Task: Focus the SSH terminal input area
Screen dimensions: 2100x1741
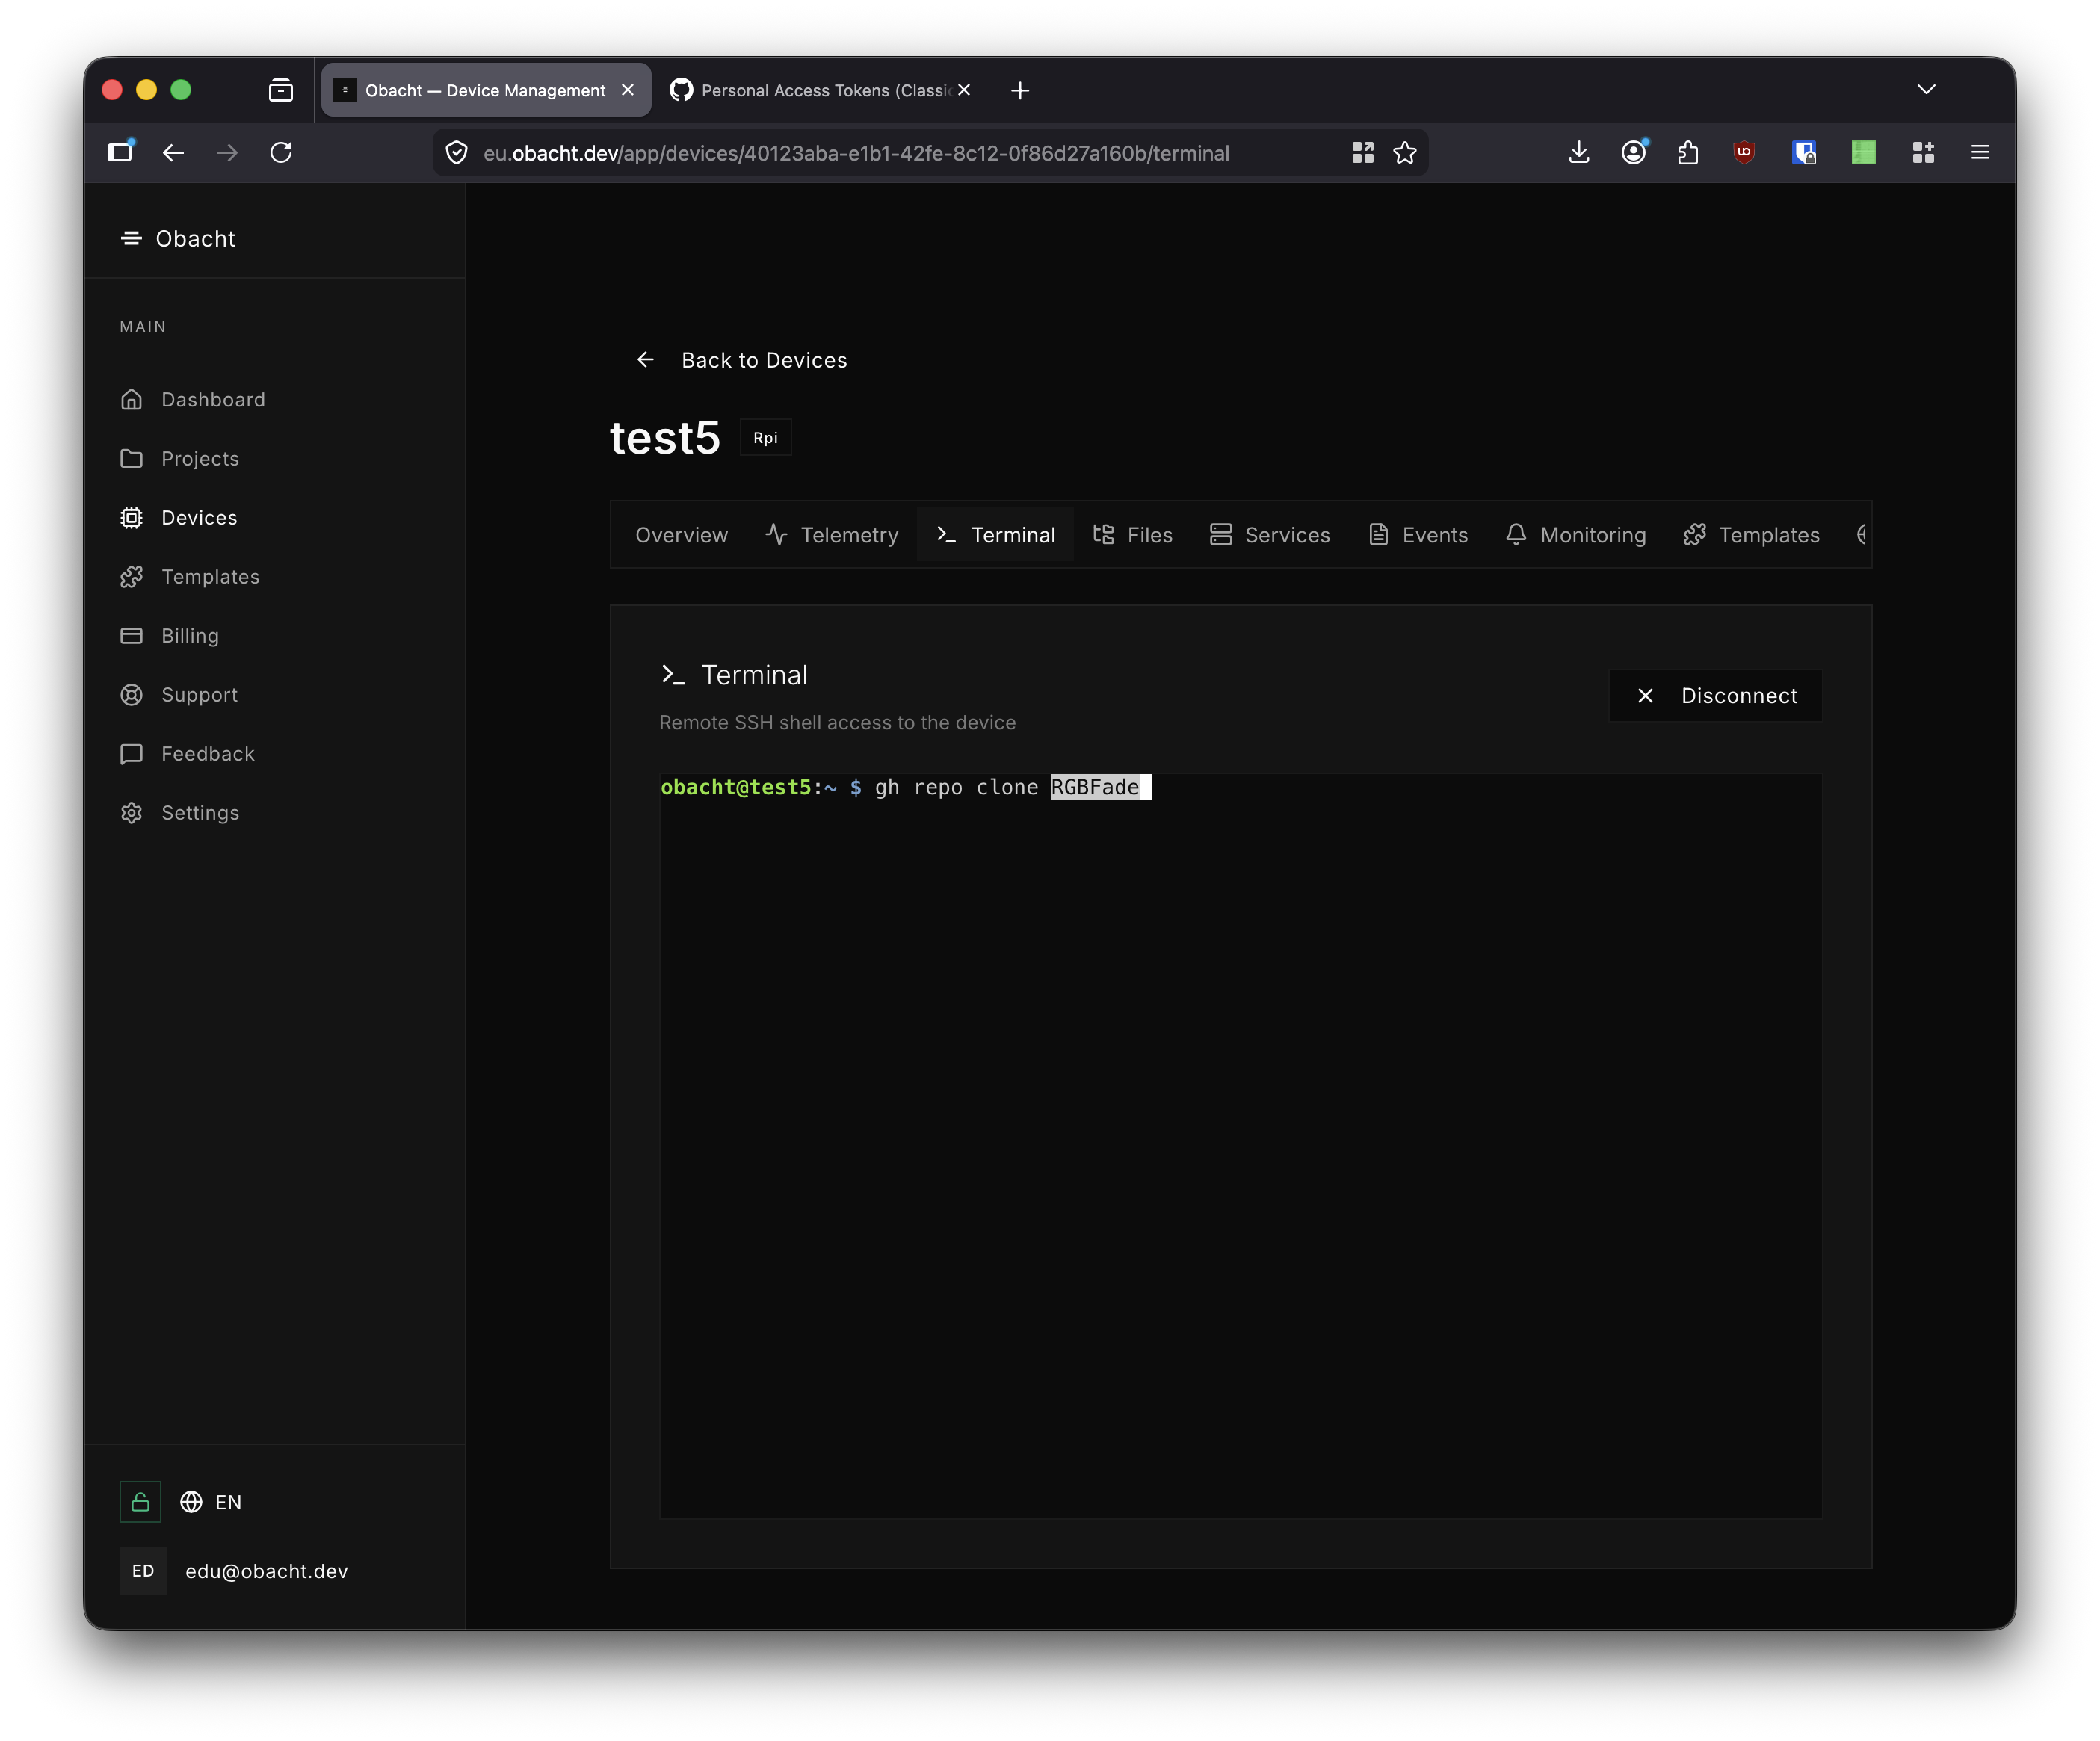Action: tap(1240, 1145)
